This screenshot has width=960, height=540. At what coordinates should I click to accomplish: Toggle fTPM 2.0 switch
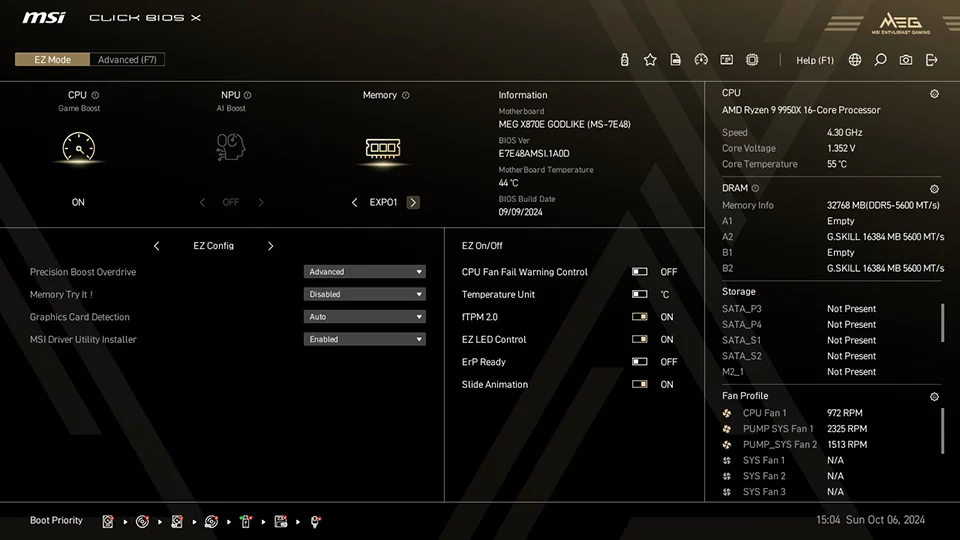[x=639, y=317]
